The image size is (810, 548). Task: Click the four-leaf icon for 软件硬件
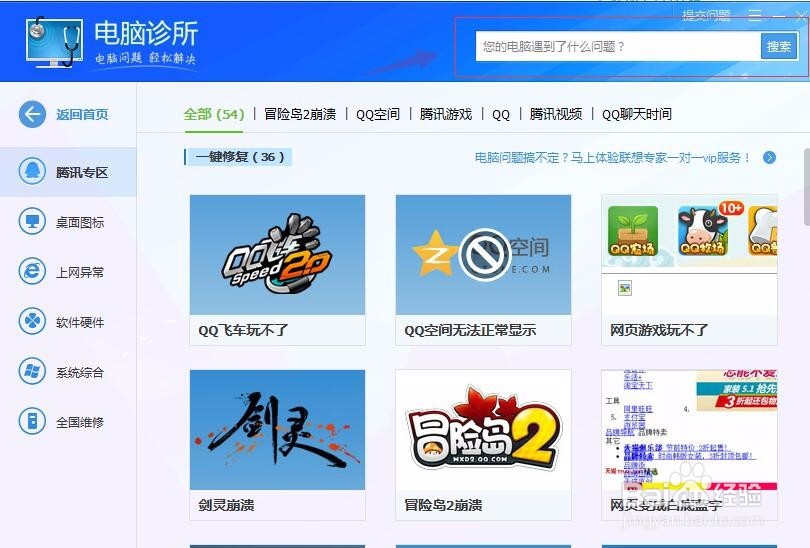pos(32,321)
